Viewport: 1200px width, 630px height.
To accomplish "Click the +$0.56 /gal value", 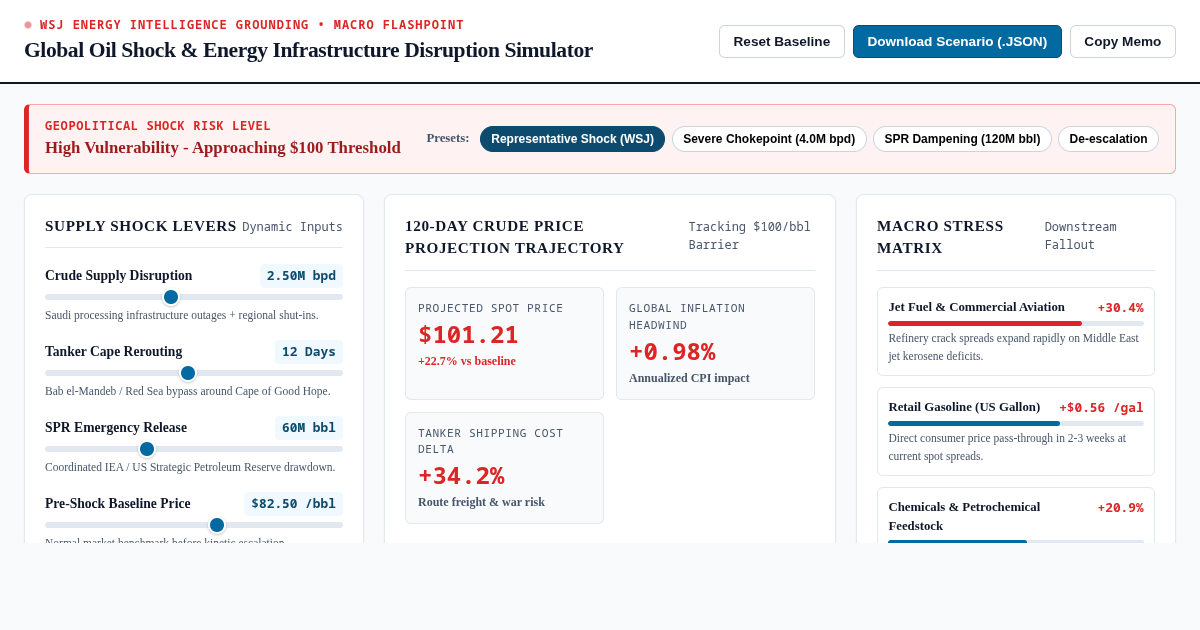I will [x=1101, y=408].
